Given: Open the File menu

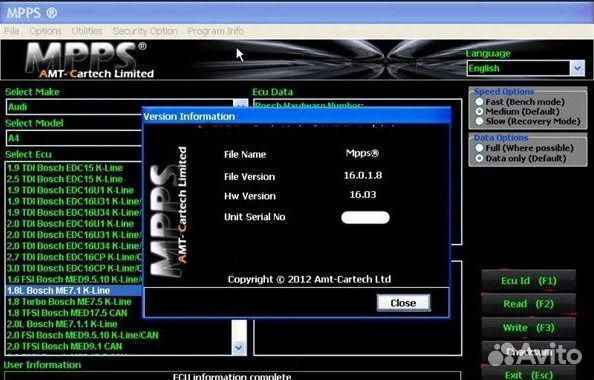Looking at the screenshot, I should 11,31.
